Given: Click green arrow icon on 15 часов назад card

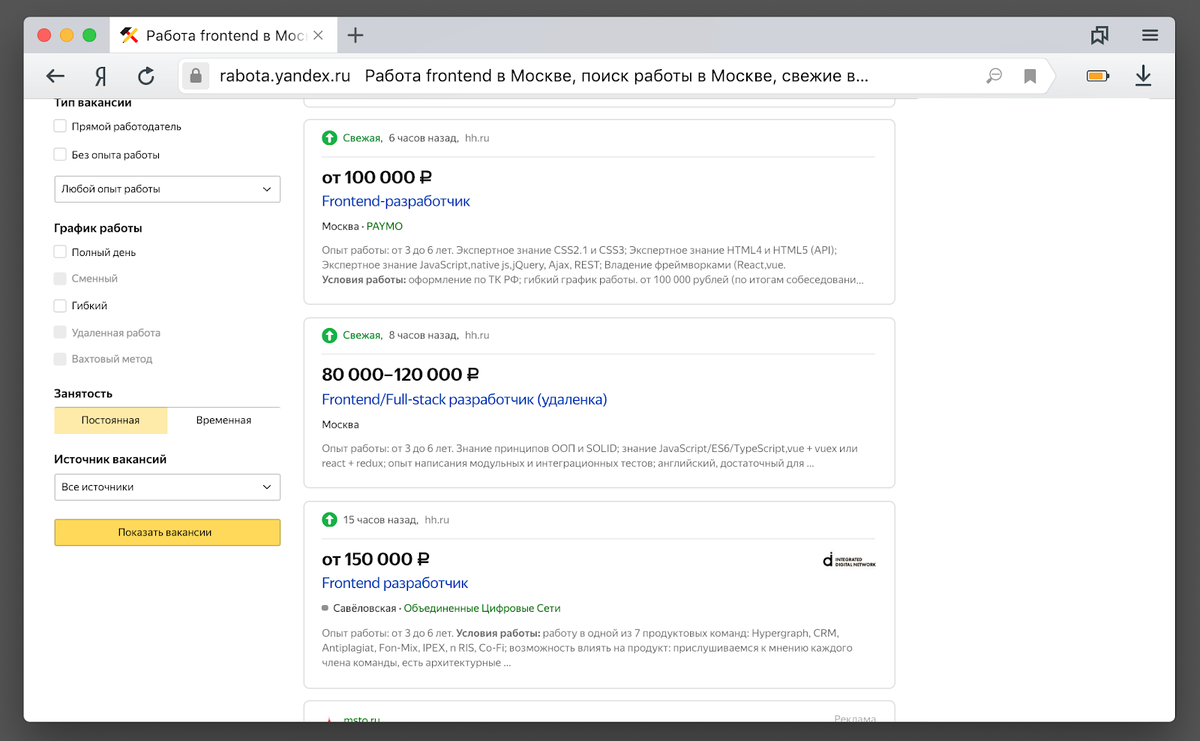Looking at the screenshot, I should click(330, 520).
